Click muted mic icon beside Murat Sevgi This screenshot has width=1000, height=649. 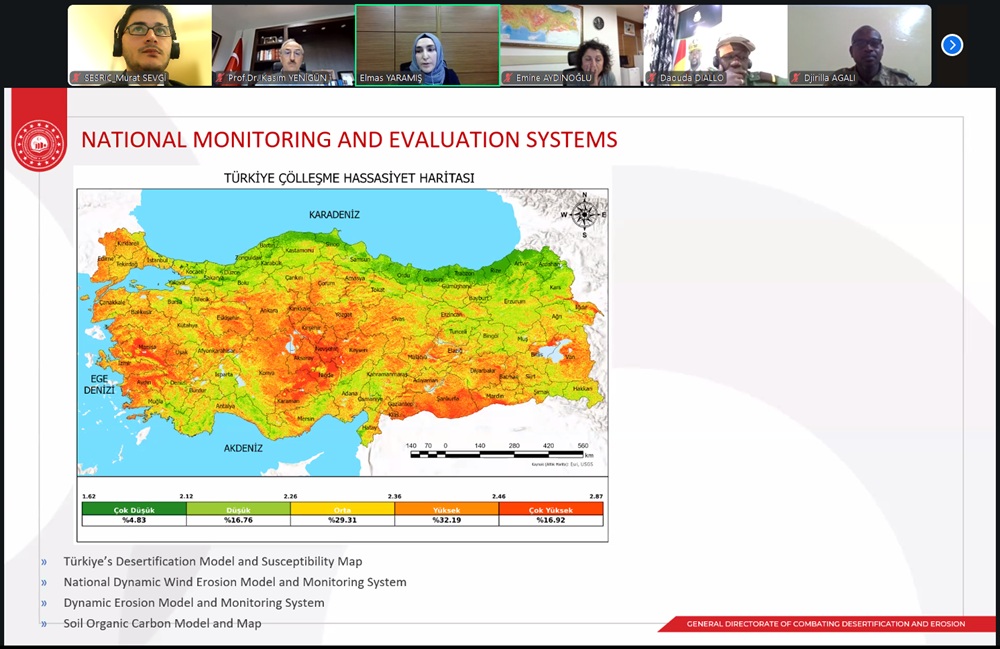coord(76,78)
